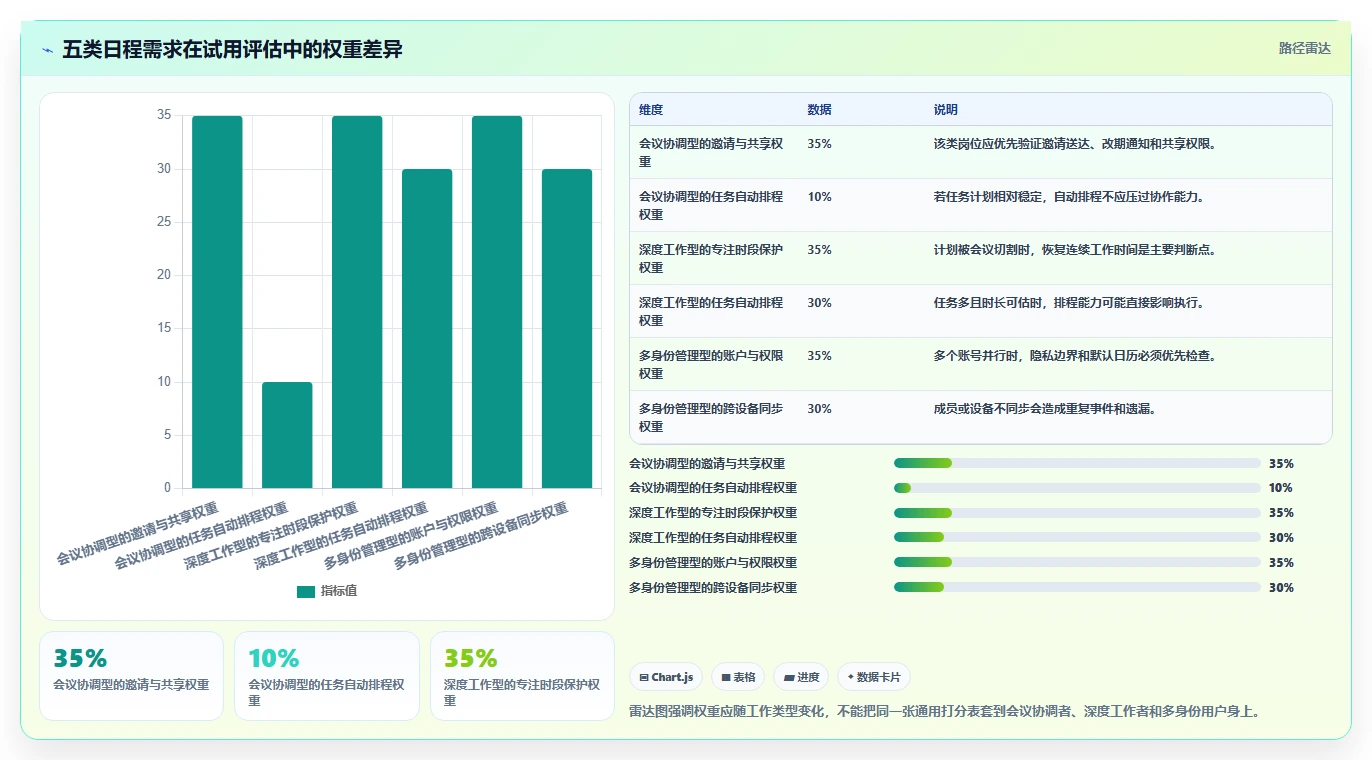1372x760 pixels.
Task: Click the 数据 column header
Action: 819,110
